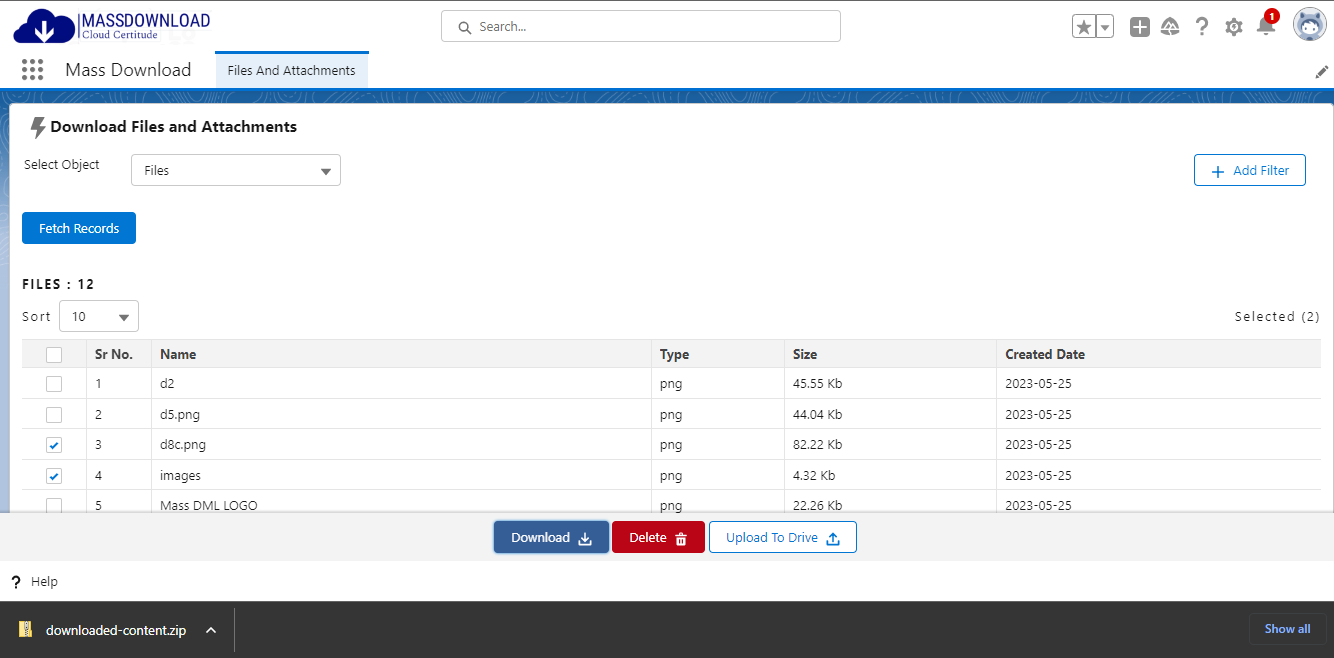The height and width of the screenshot is (658, 1334).
Task: Open the Global Actions plus icon
Action: pos(1140,27)
